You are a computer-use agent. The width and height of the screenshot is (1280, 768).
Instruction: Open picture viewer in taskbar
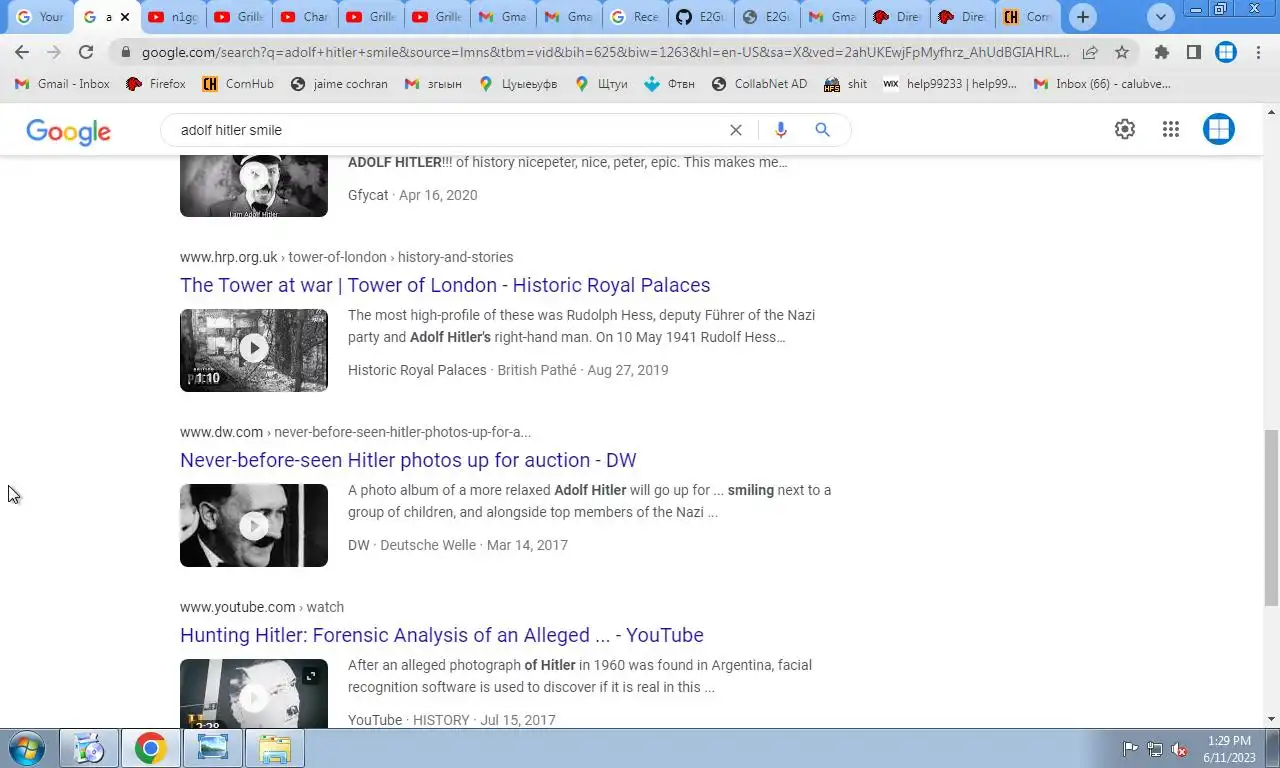click(x=213, y=748)
